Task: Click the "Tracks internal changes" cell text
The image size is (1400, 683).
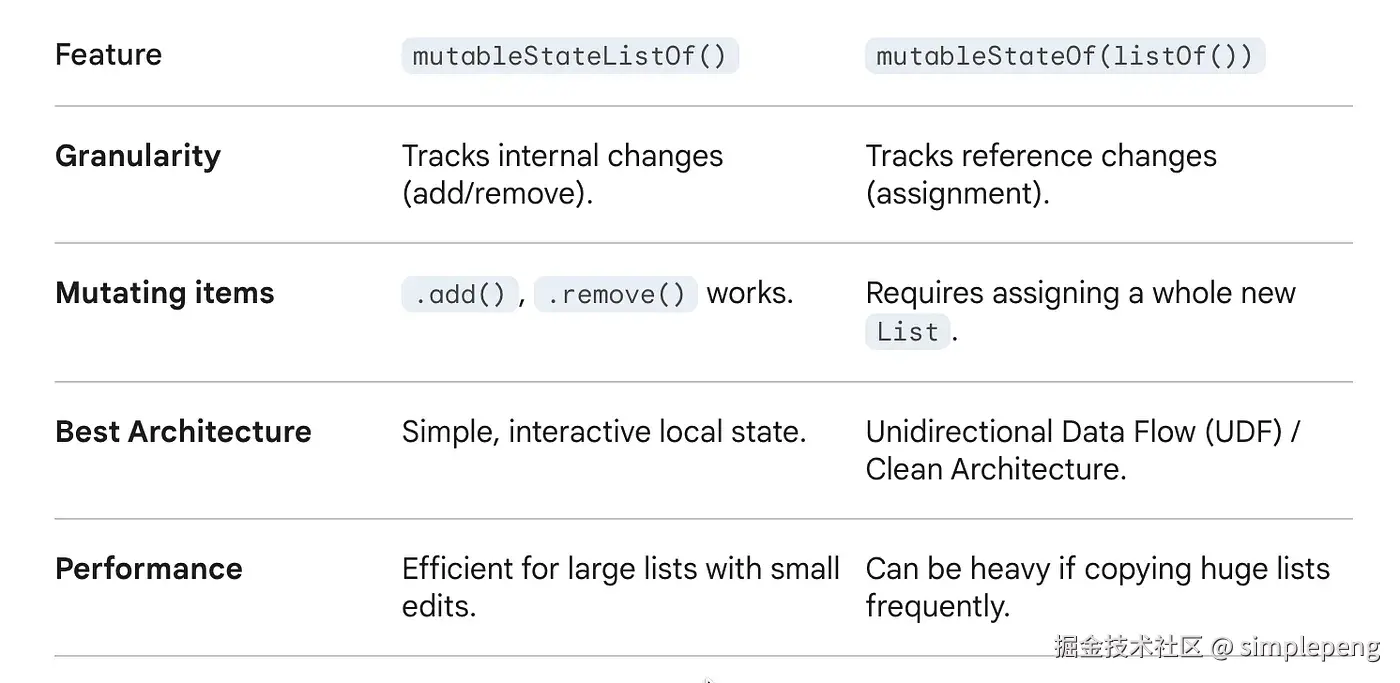Action: [562, 156]
